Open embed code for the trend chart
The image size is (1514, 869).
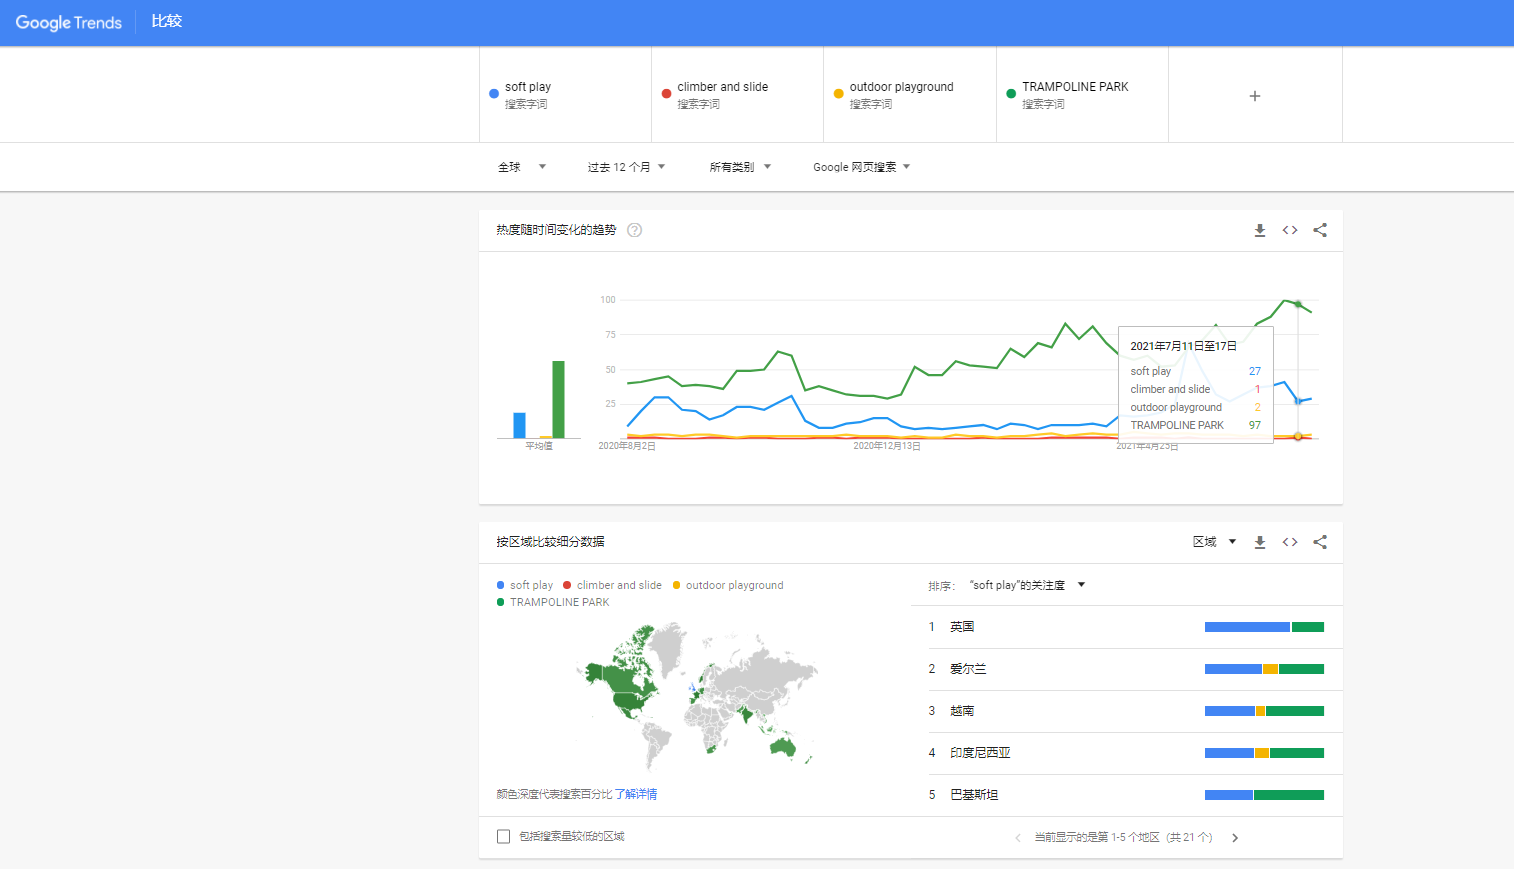(x=1290, y=230)
